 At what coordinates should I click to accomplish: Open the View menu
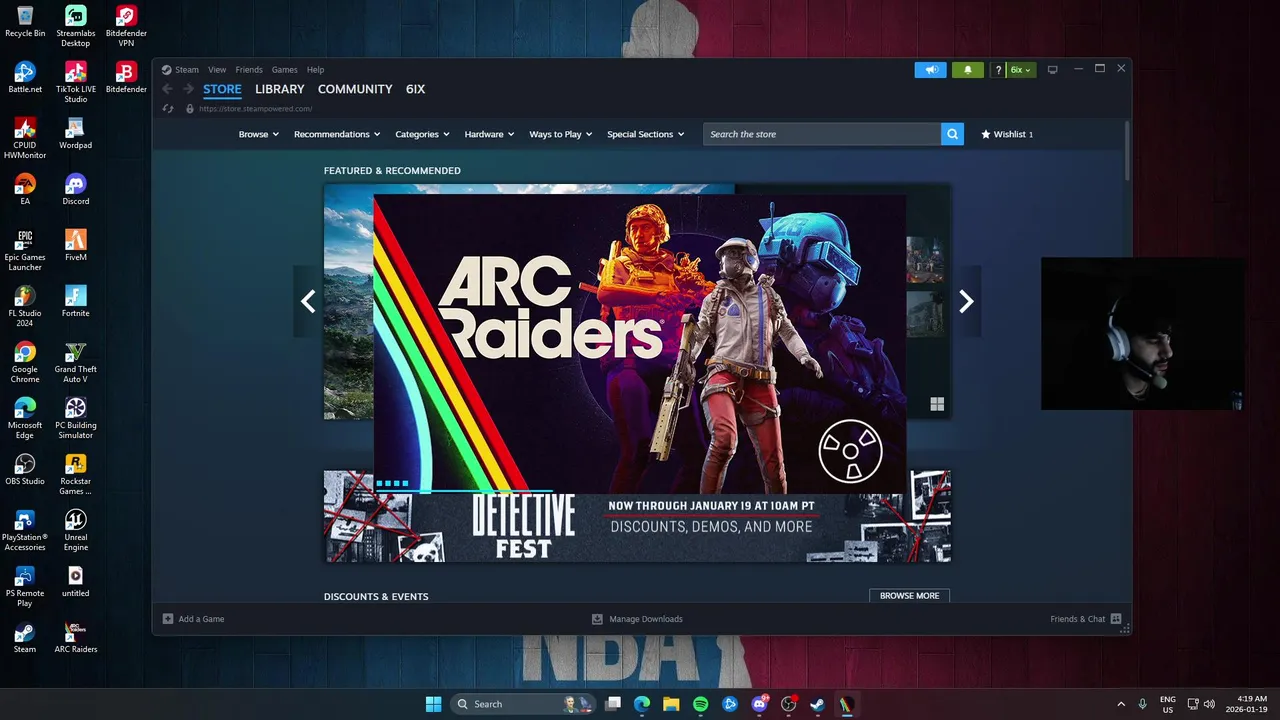pyautogui.click(x=217, y=70)
